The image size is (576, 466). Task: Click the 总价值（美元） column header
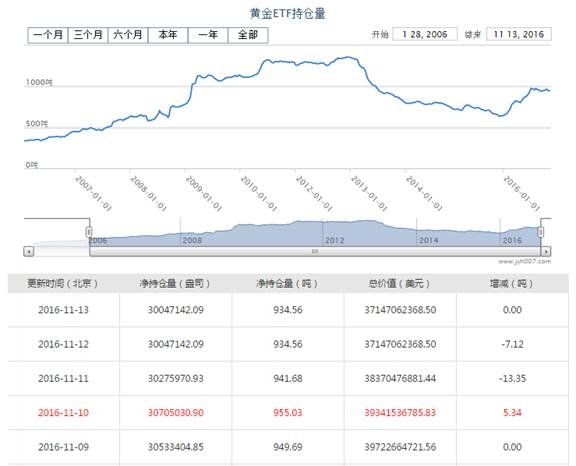click(400, 283)
